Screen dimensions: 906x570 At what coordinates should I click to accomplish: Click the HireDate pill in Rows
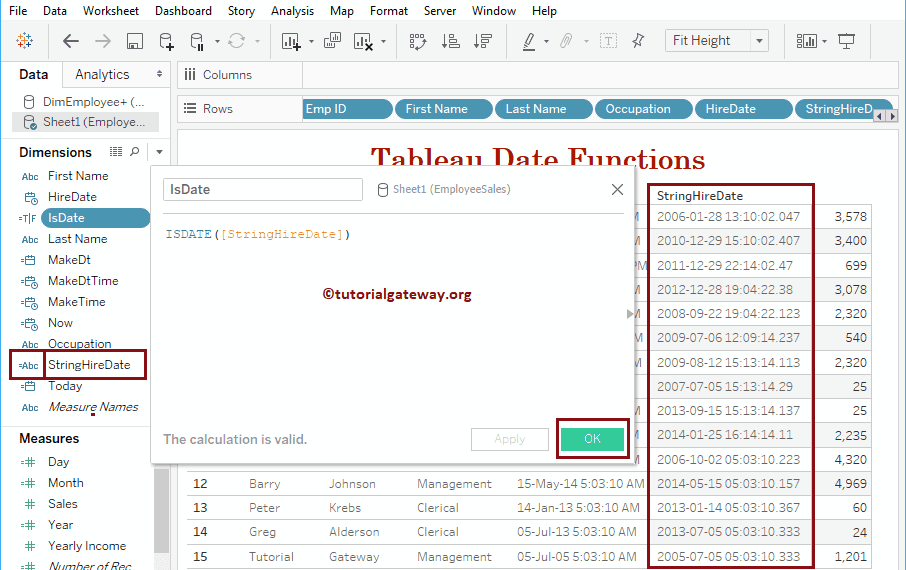click(x=743, y=109)
